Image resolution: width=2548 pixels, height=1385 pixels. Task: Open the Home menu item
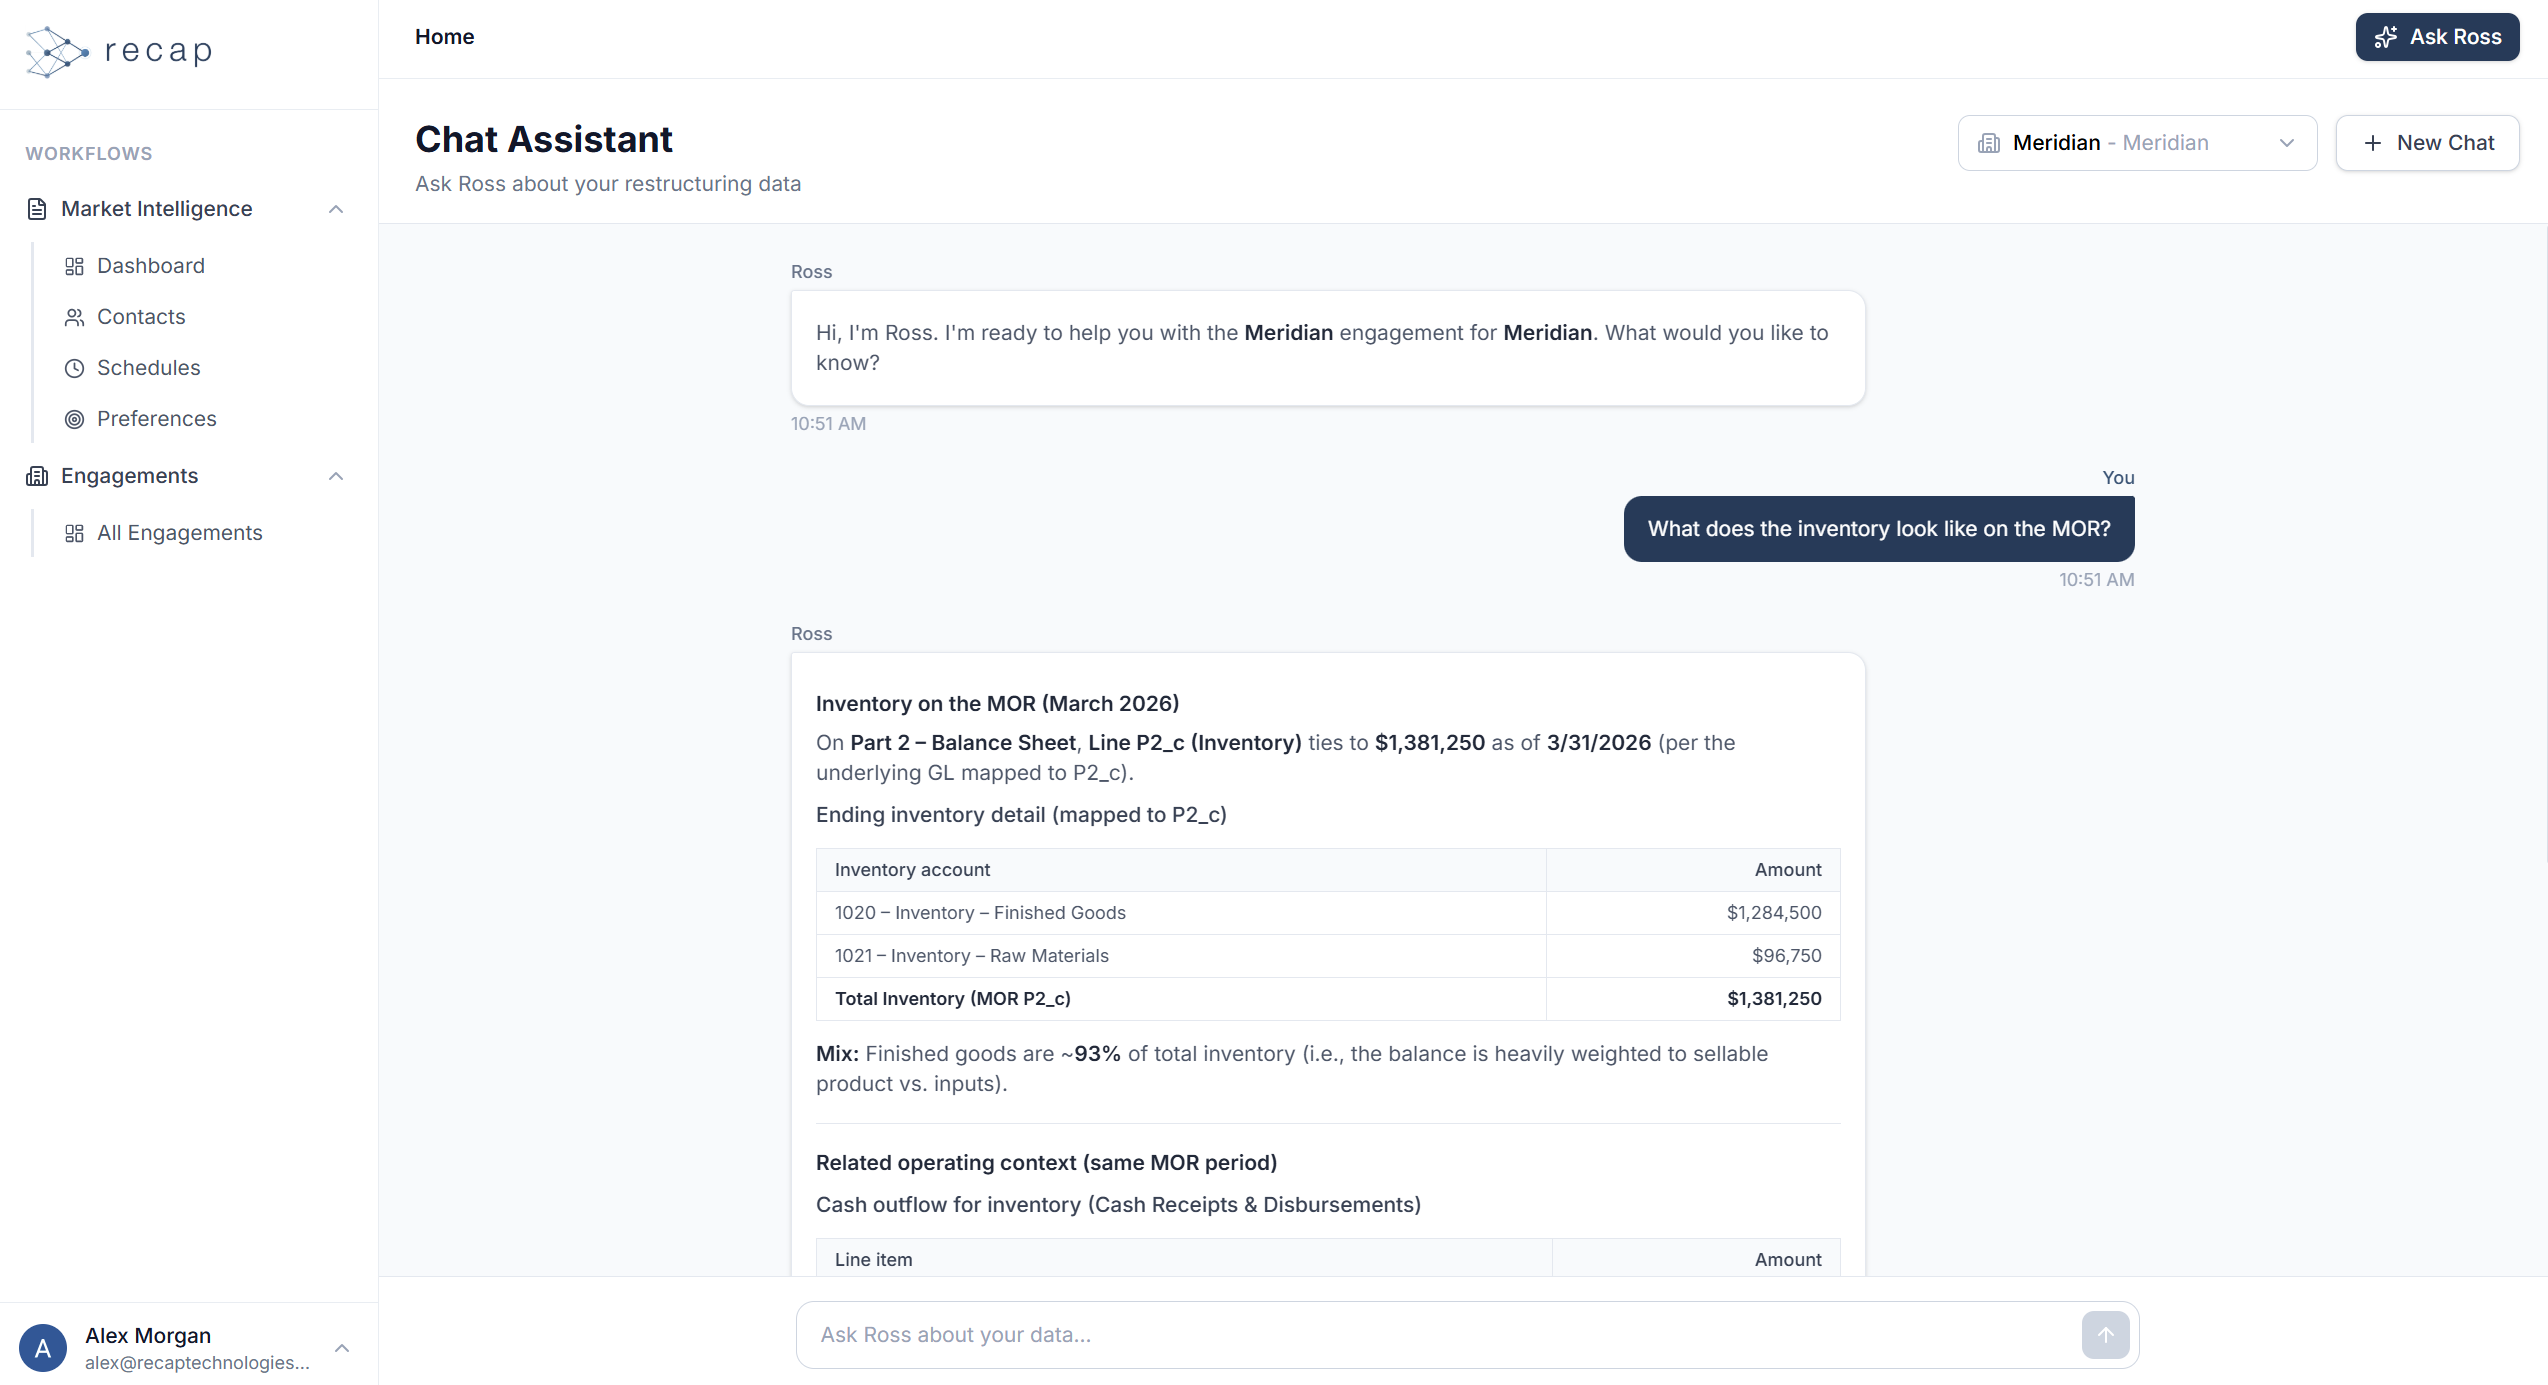coord(444,37)
